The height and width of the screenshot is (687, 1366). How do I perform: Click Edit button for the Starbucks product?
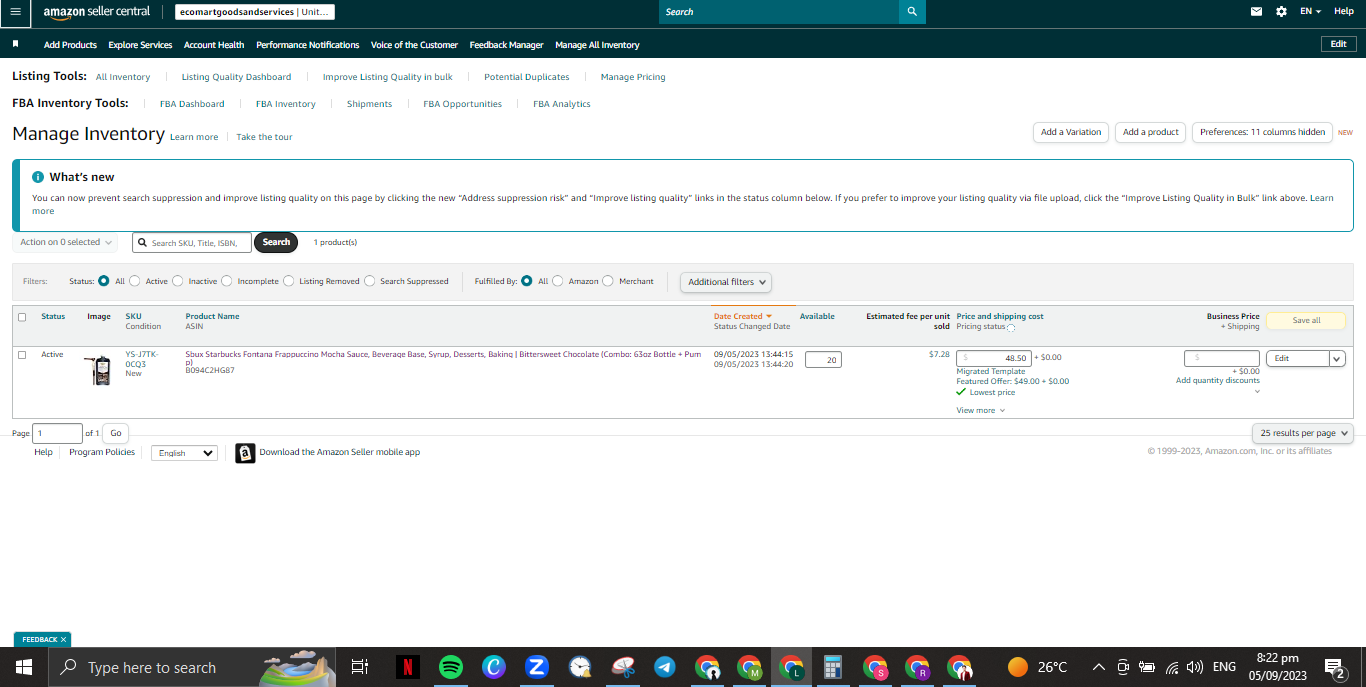[1297, 358]
